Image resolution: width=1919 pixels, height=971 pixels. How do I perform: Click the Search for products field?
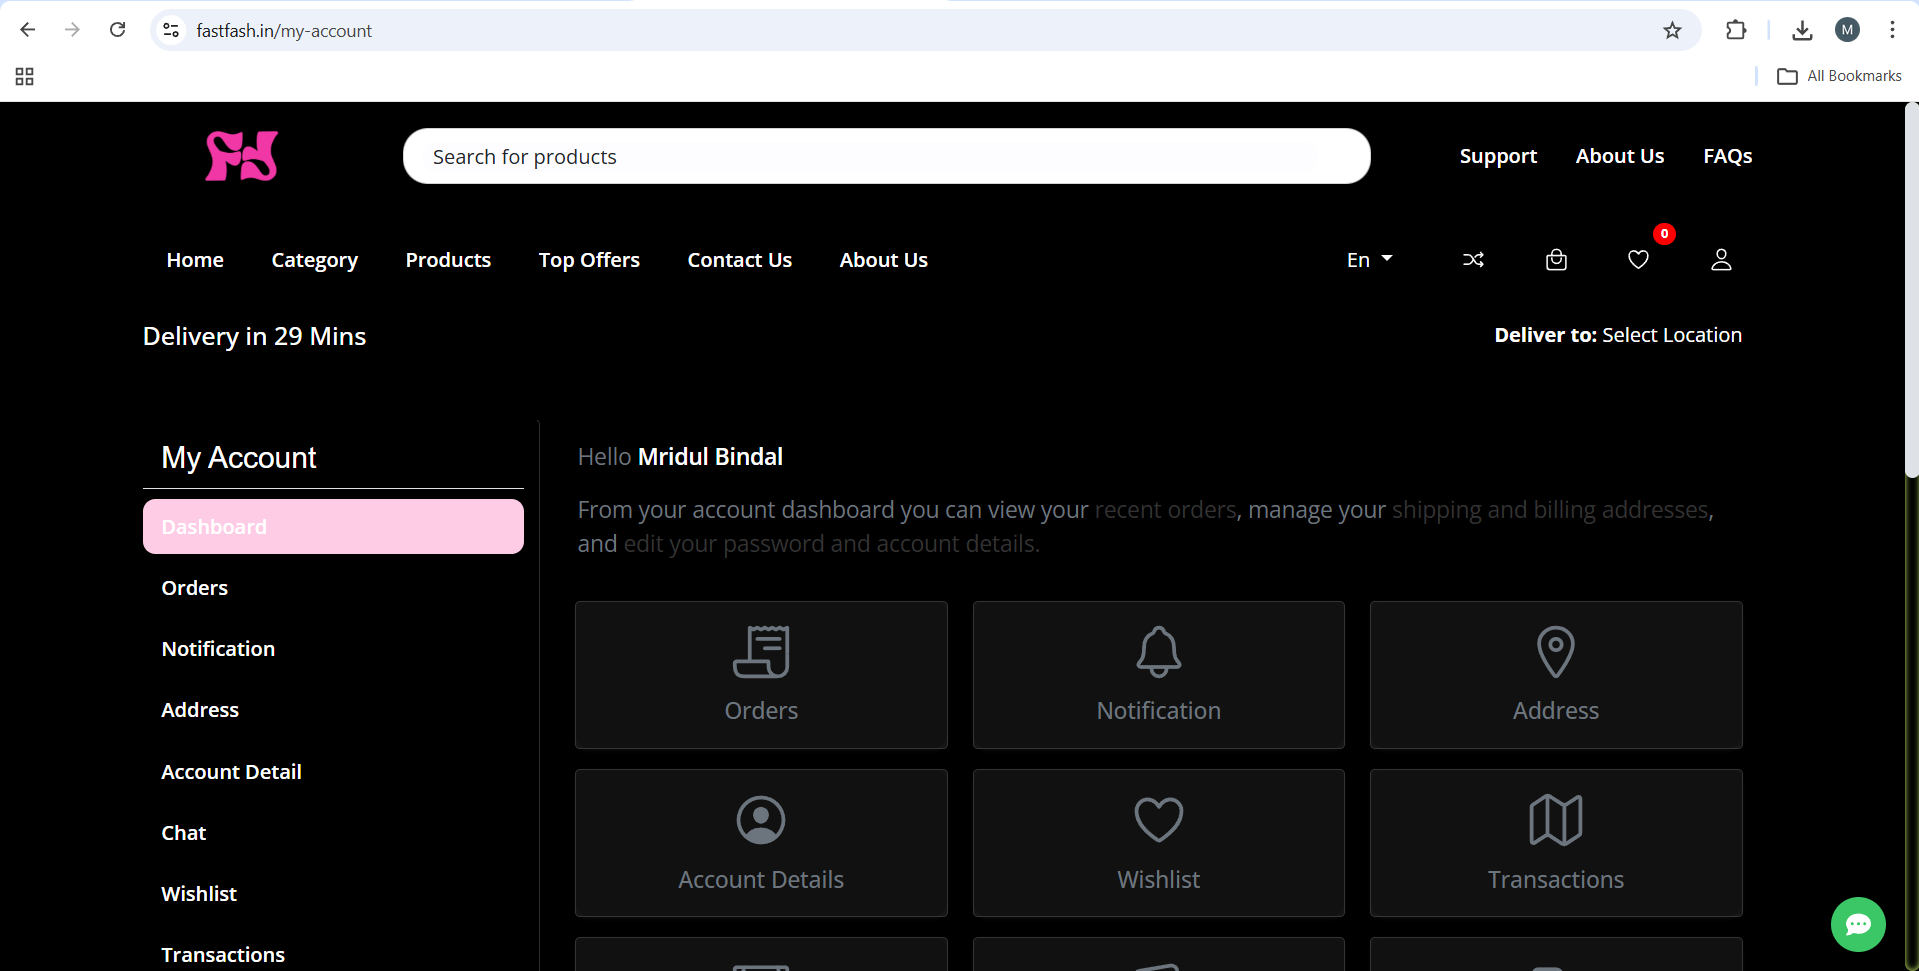(886, 156)
